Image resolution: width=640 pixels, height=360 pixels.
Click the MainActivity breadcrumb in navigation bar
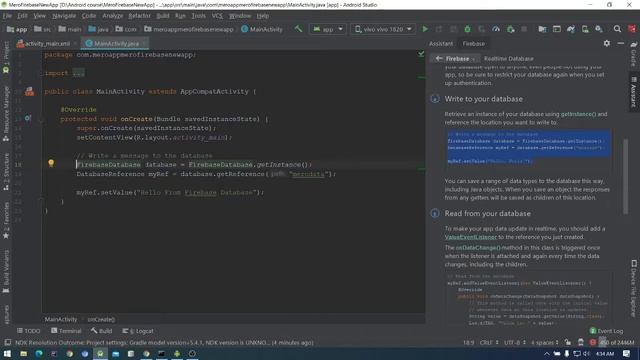262,29
